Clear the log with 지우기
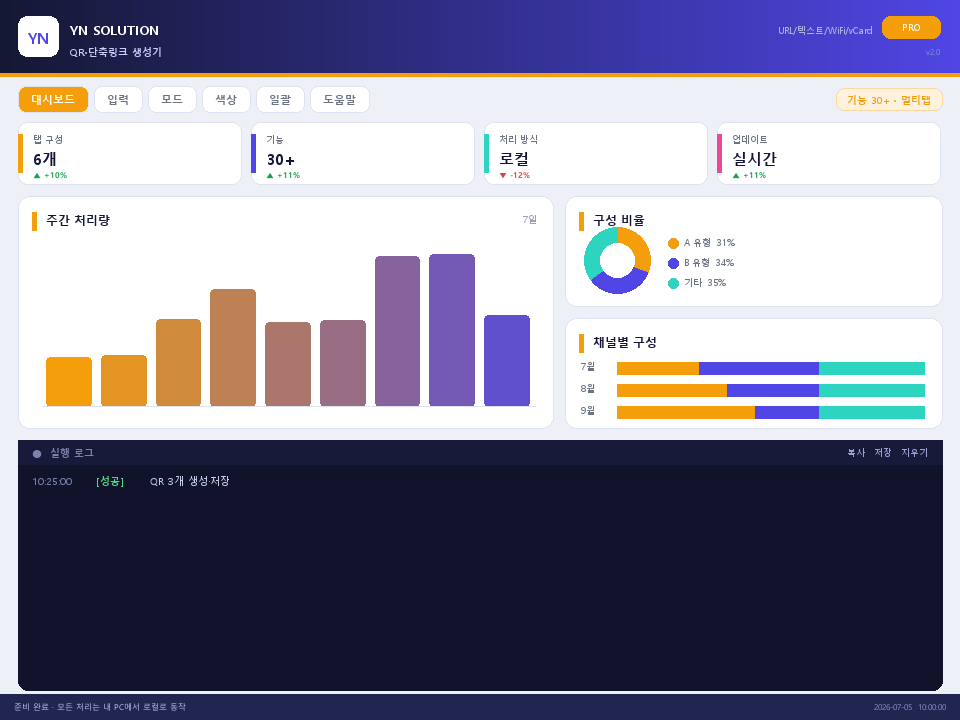The height and width of the screenshot is (720, 960). tap(914, 452)
